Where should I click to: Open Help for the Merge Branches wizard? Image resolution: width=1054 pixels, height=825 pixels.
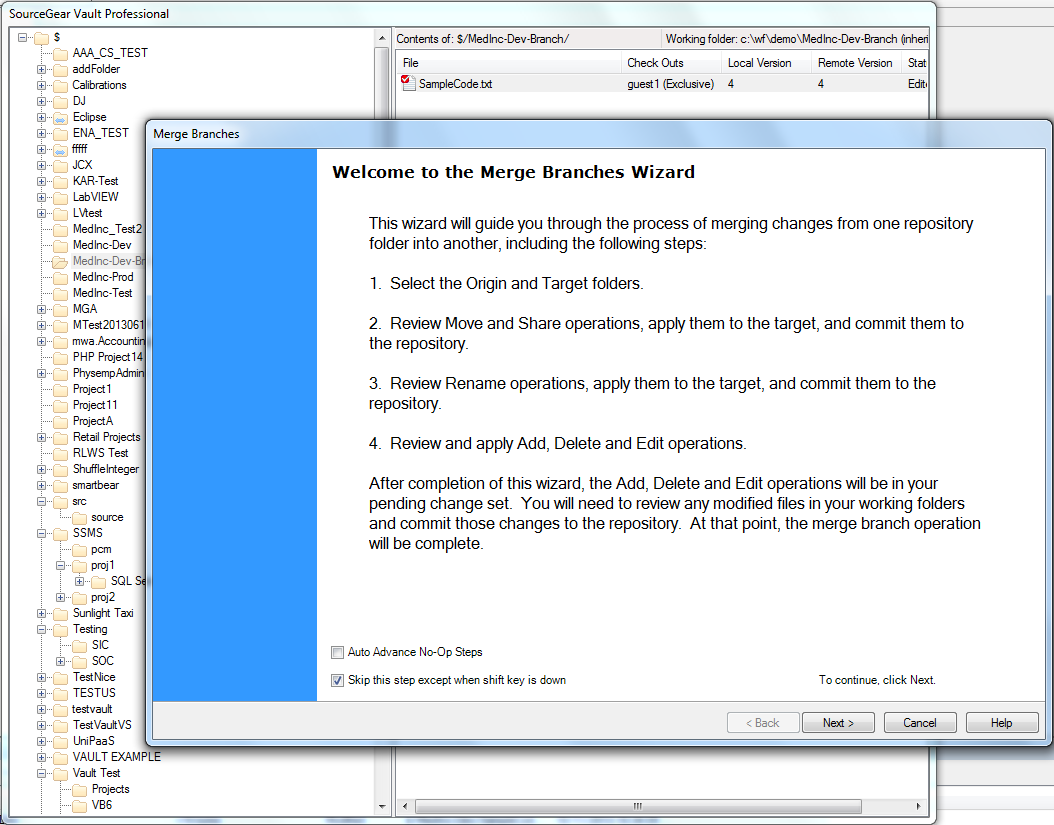1001,723
